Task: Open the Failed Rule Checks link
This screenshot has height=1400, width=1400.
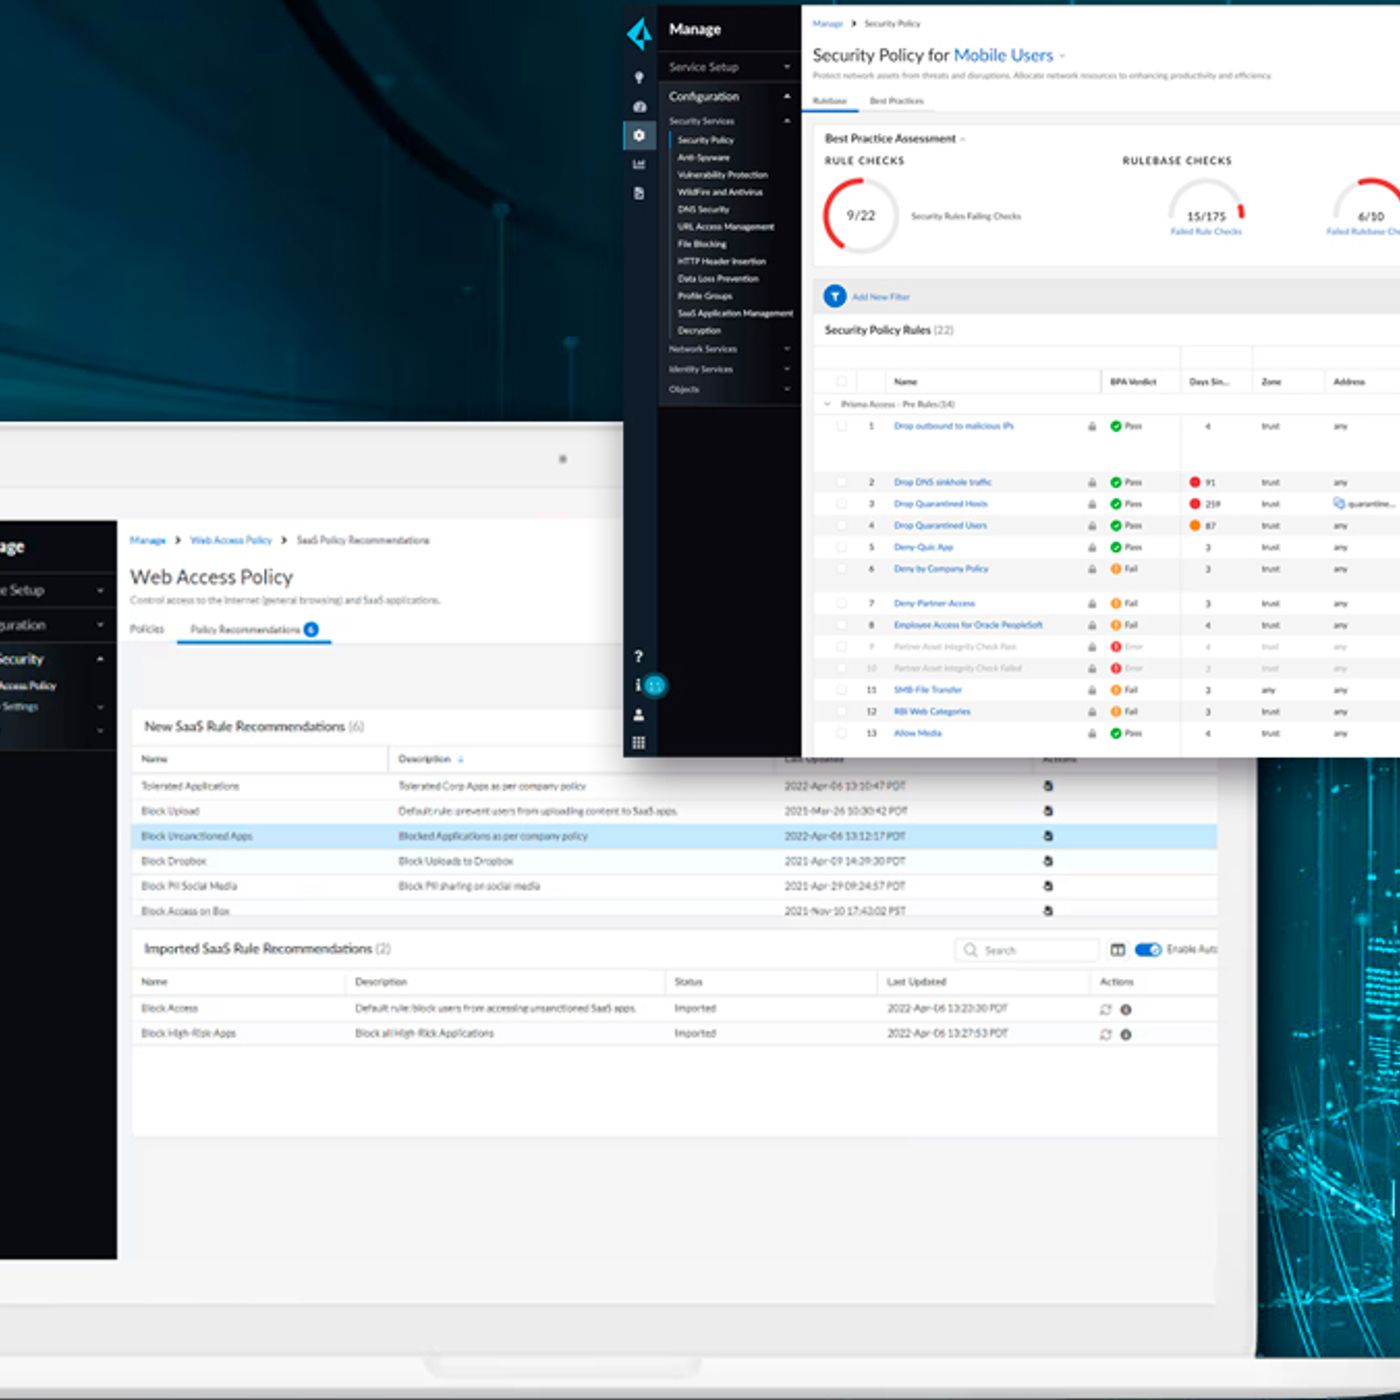Action: (1206, 232)
